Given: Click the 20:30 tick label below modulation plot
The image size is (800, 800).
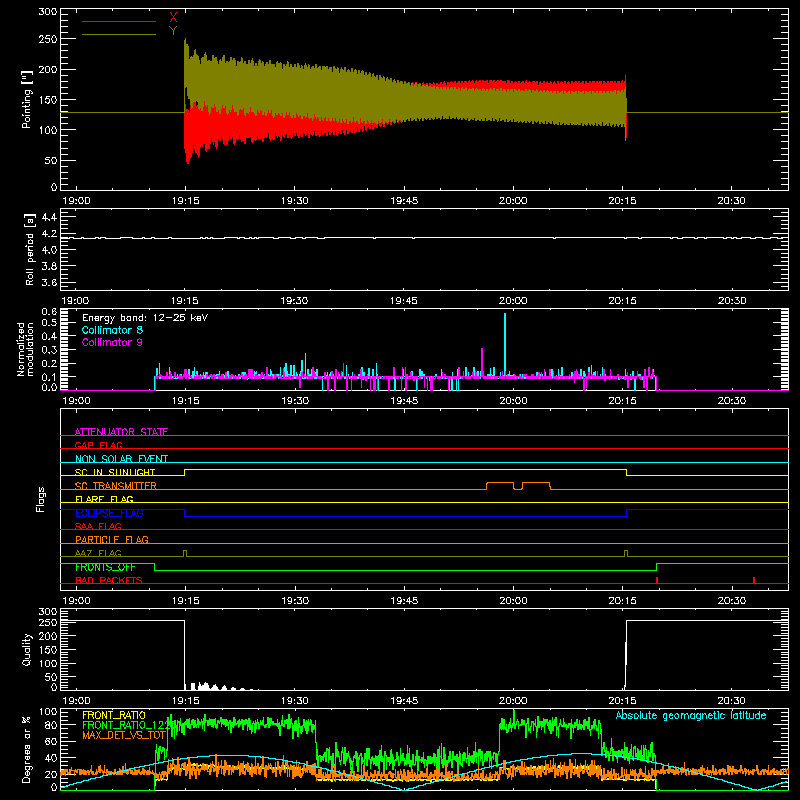Looking at the screenshot, I should pyautogui.click(x=732, y=401).
